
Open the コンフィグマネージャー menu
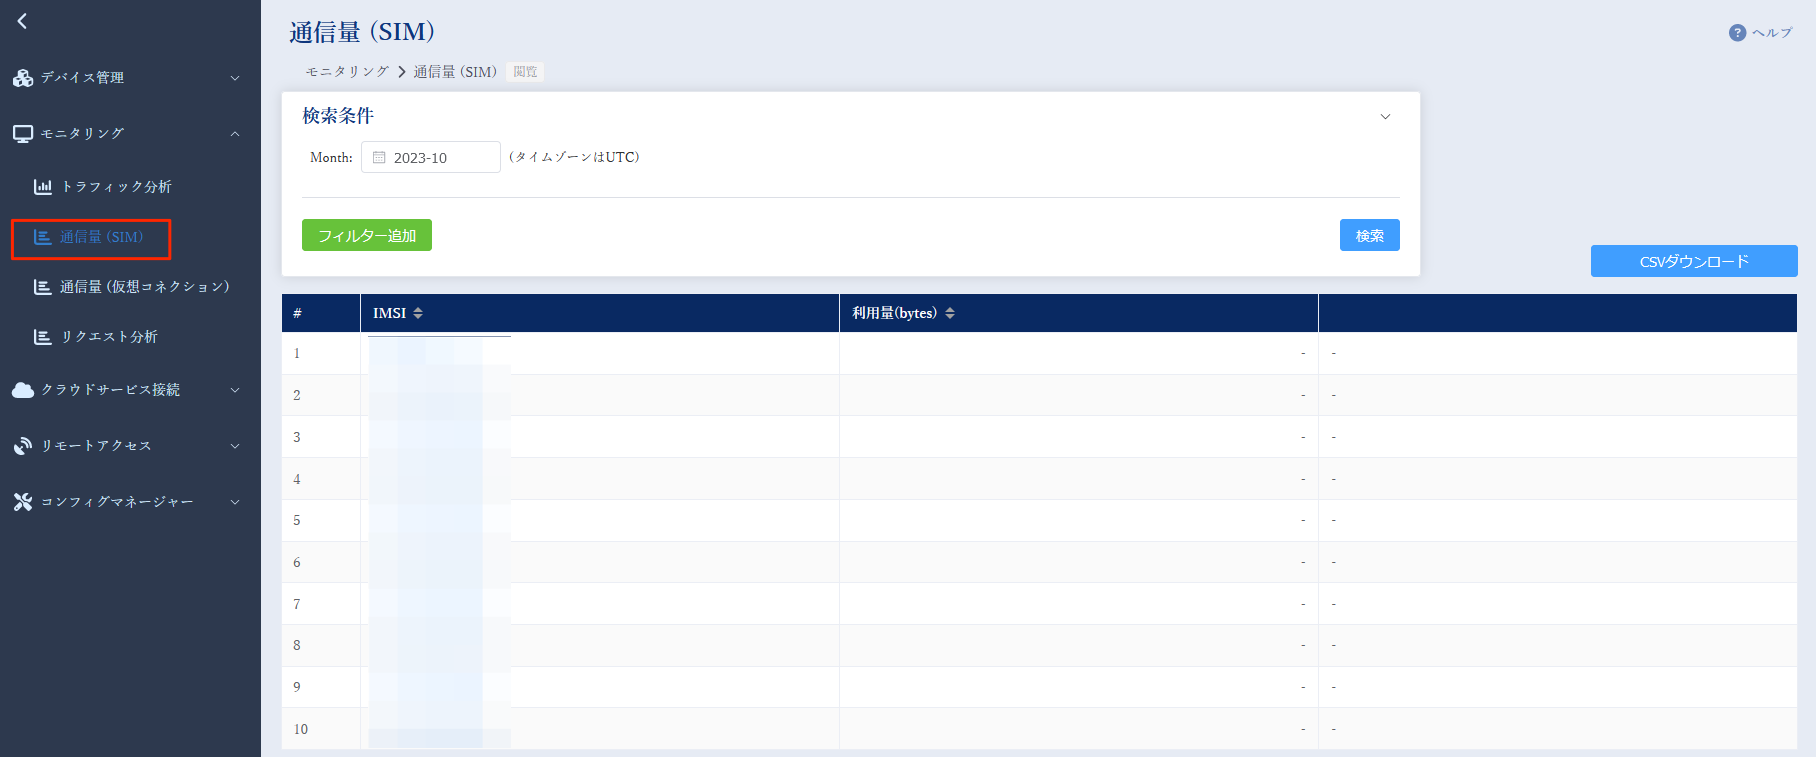click(x=130, y=502)
